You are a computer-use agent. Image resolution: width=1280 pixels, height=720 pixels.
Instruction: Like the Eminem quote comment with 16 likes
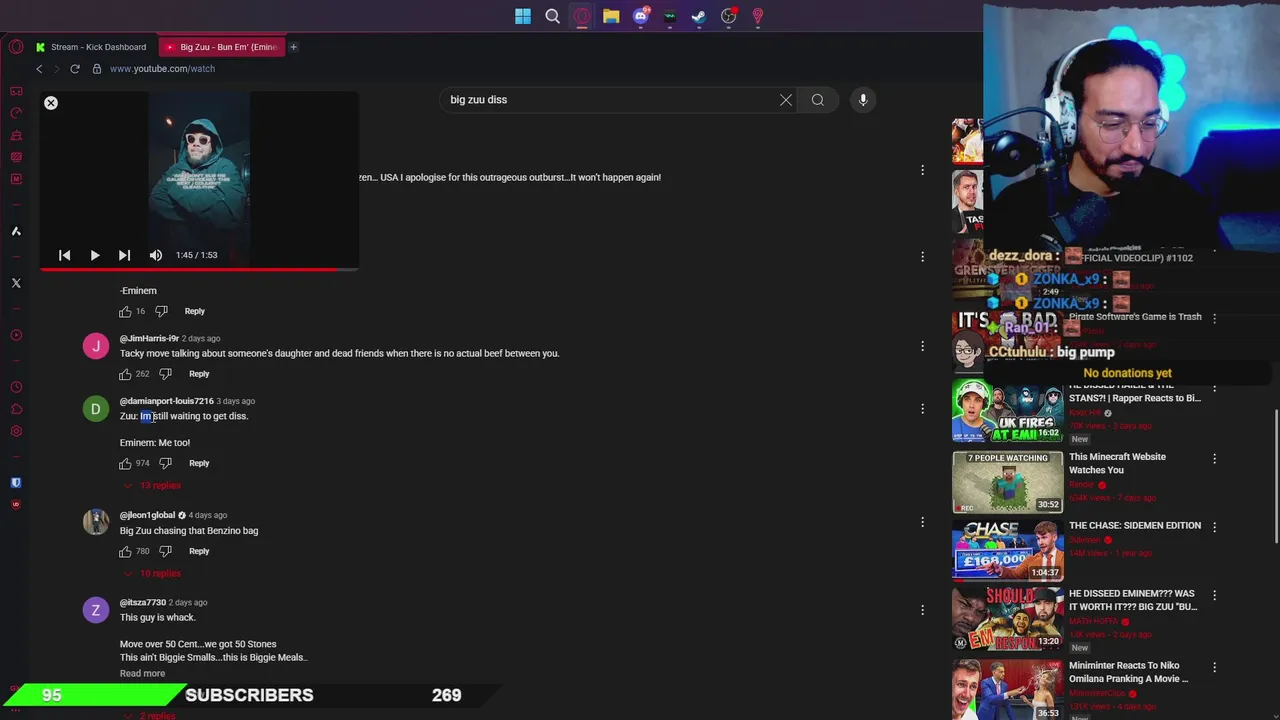[125, 311]
